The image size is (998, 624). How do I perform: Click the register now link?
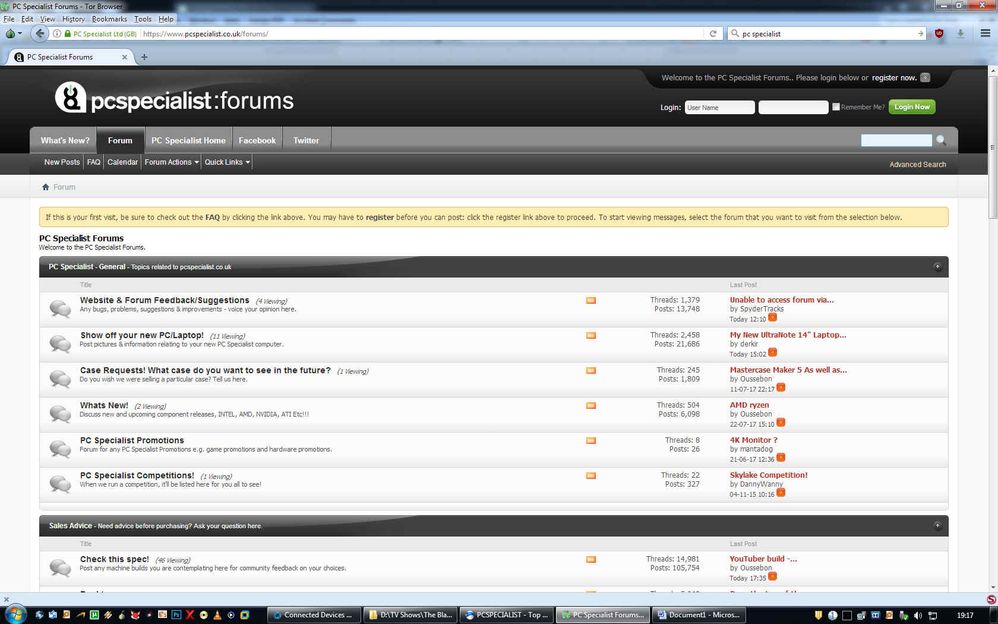coord(894,78)
